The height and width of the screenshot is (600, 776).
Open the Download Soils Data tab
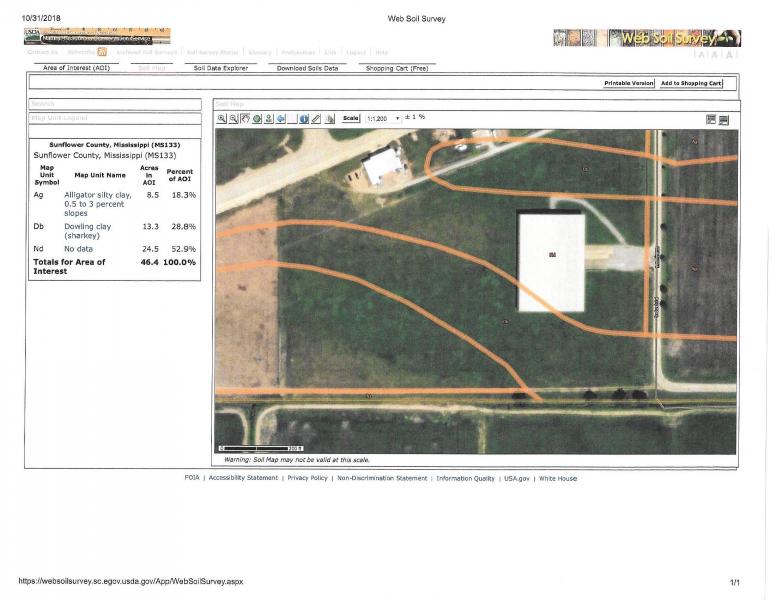tap(307, 68)
